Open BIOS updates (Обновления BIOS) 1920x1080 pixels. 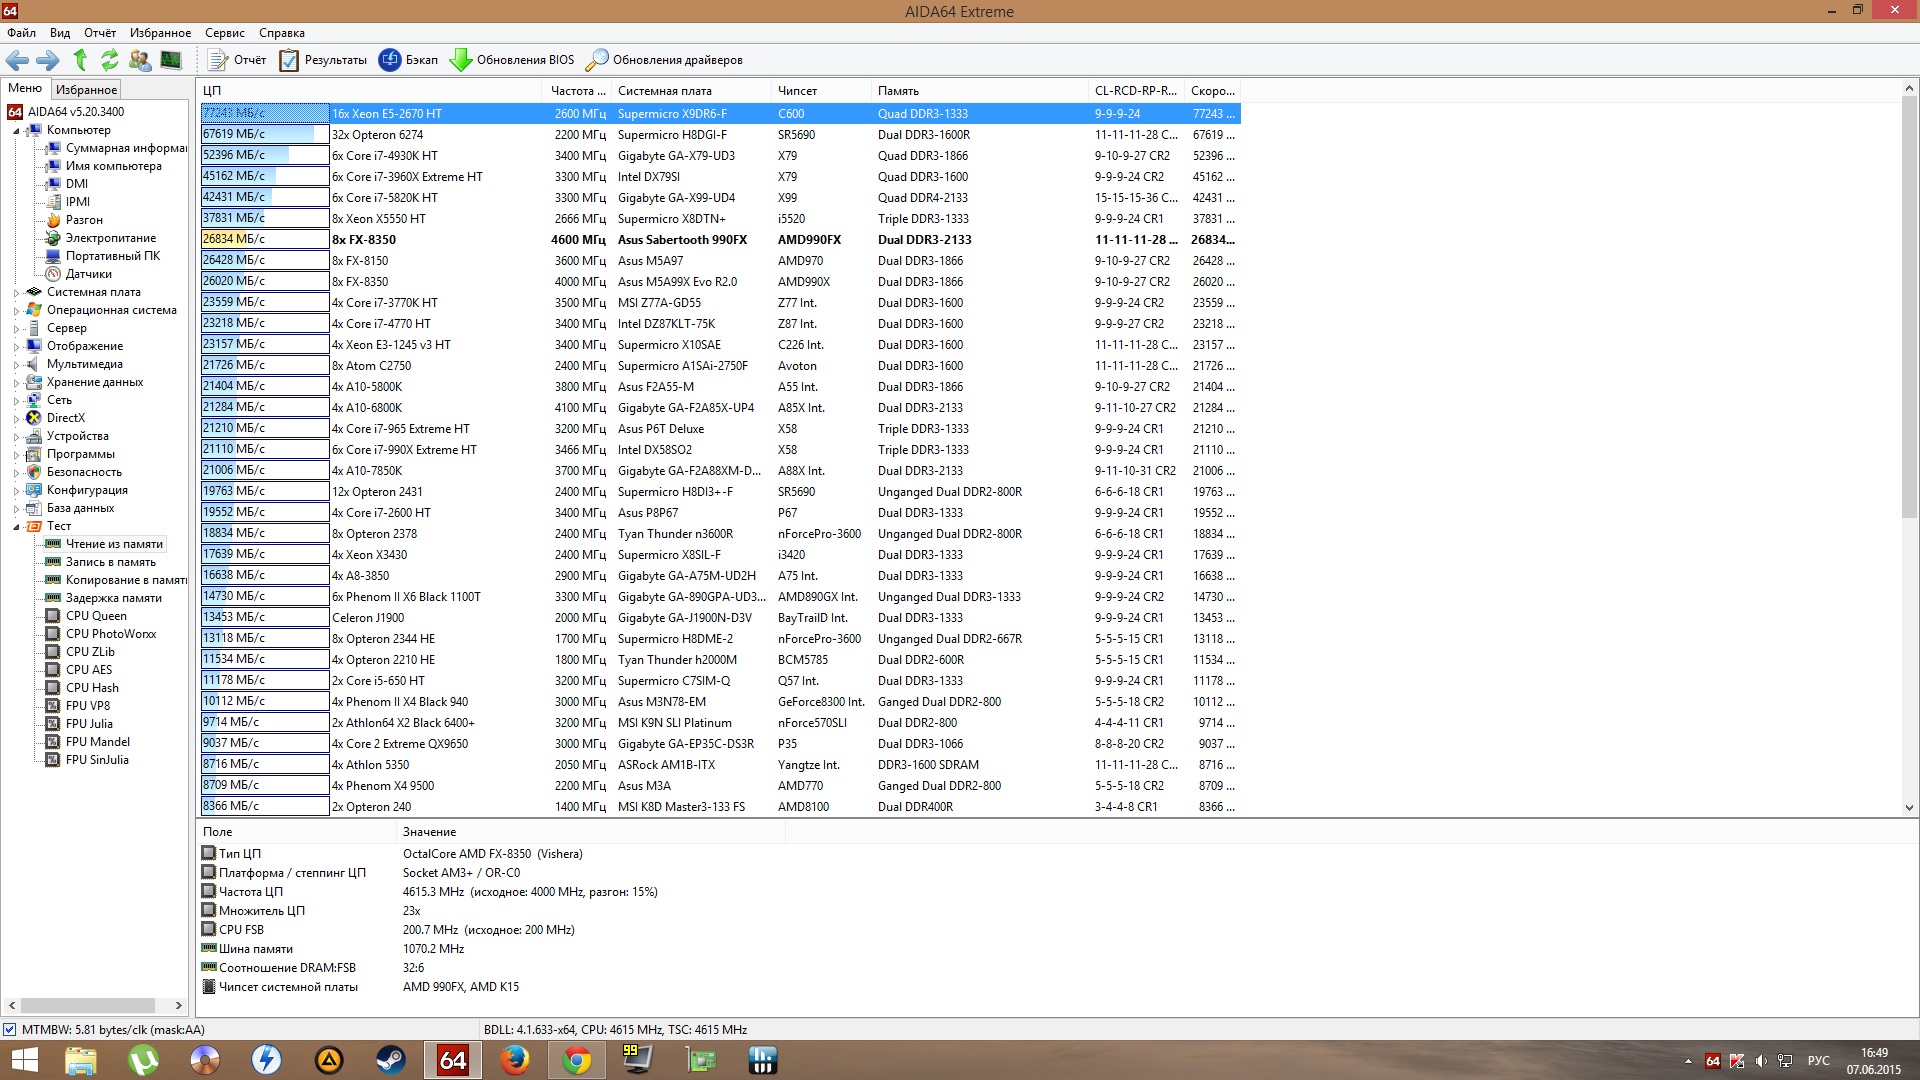point(512,60)
